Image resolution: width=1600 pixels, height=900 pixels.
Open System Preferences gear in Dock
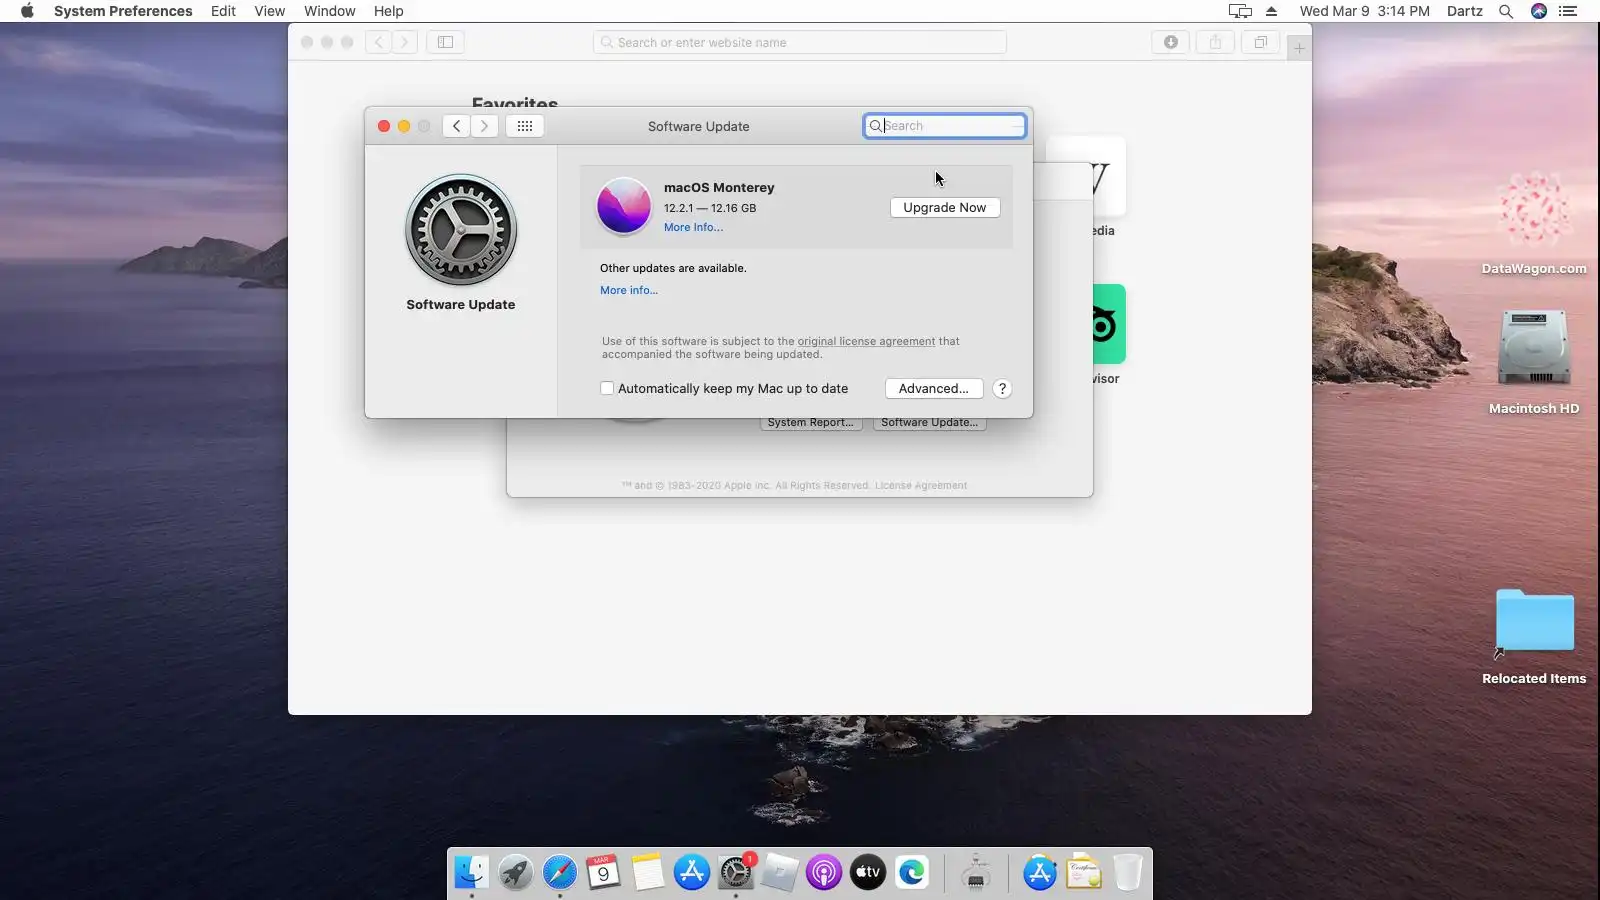[x=736, y=873]
